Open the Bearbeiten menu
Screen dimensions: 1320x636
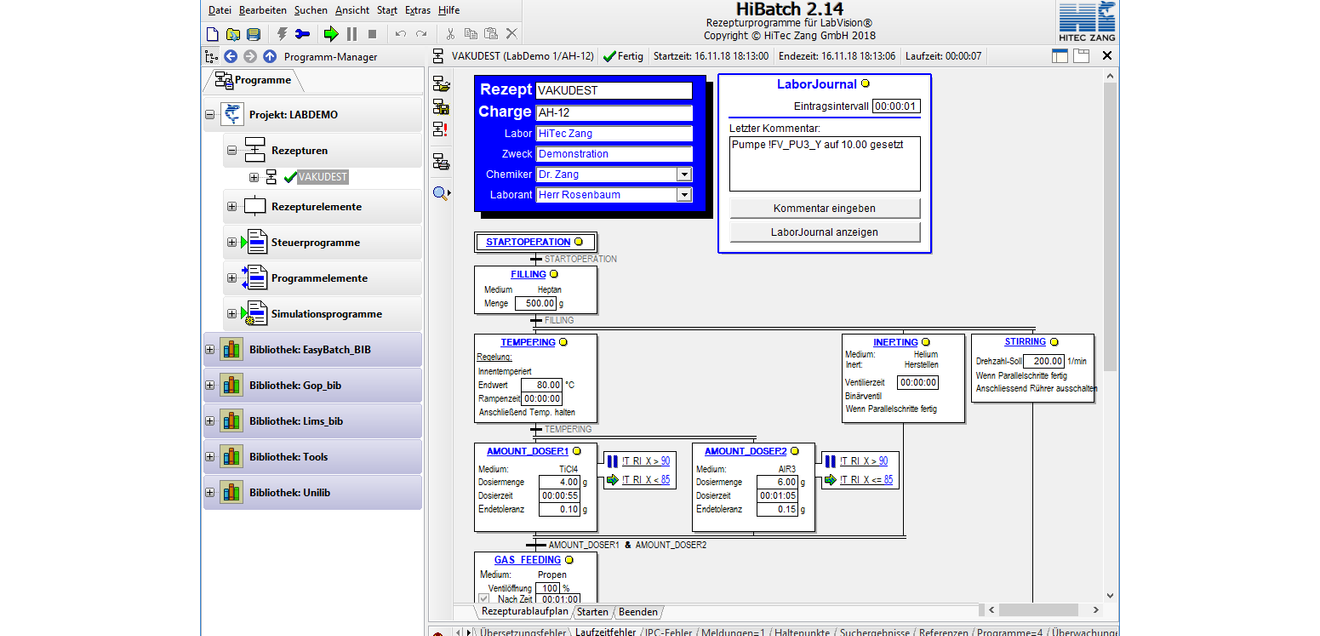click(263, 10)
